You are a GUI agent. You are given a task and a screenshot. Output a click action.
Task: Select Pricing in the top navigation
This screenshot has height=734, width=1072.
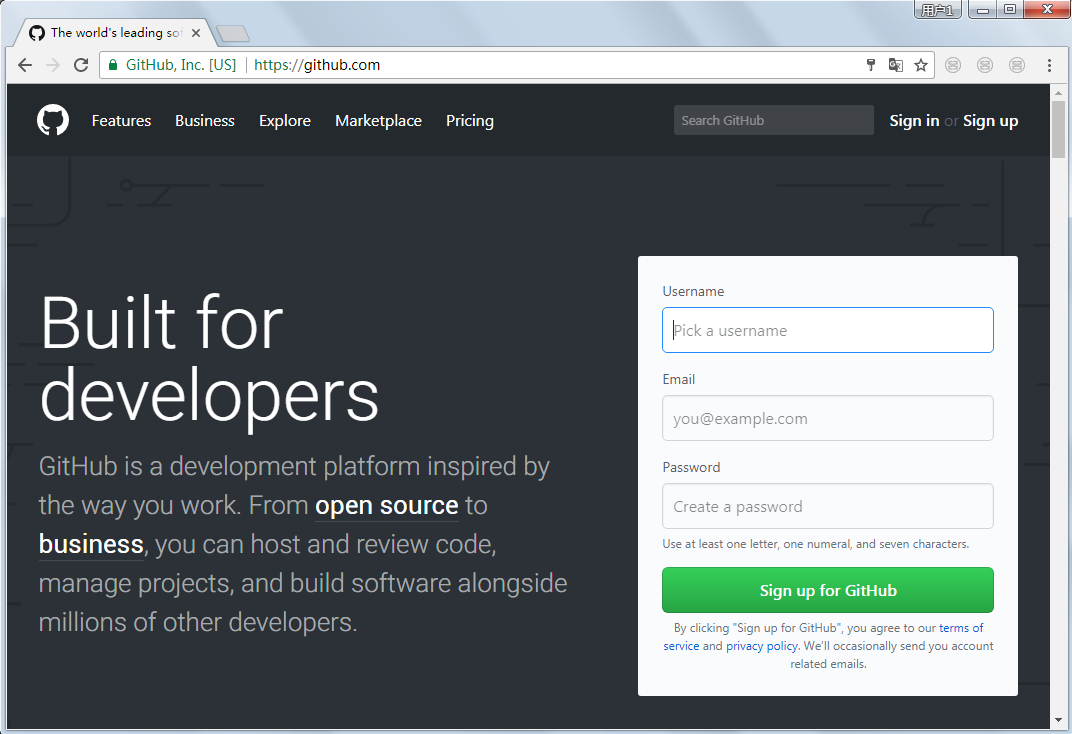[470, 121]
